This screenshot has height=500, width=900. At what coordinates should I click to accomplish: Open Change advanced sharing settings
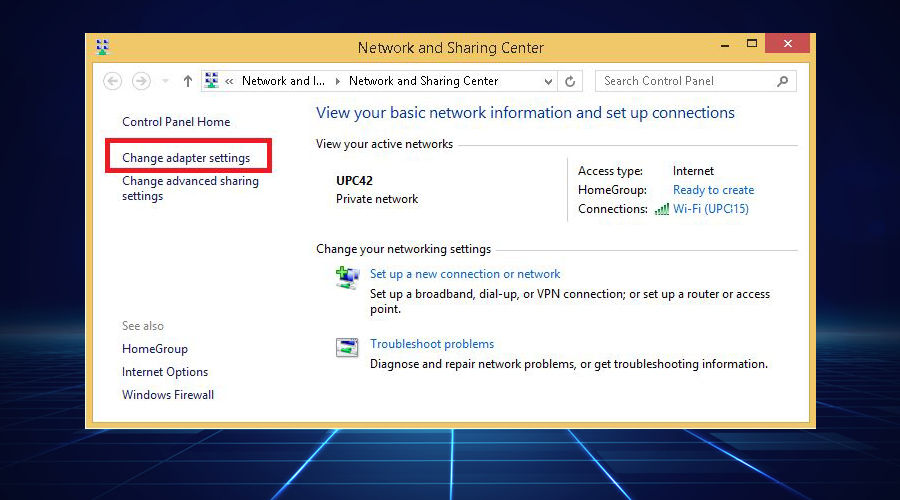click(x=190, y=188)
